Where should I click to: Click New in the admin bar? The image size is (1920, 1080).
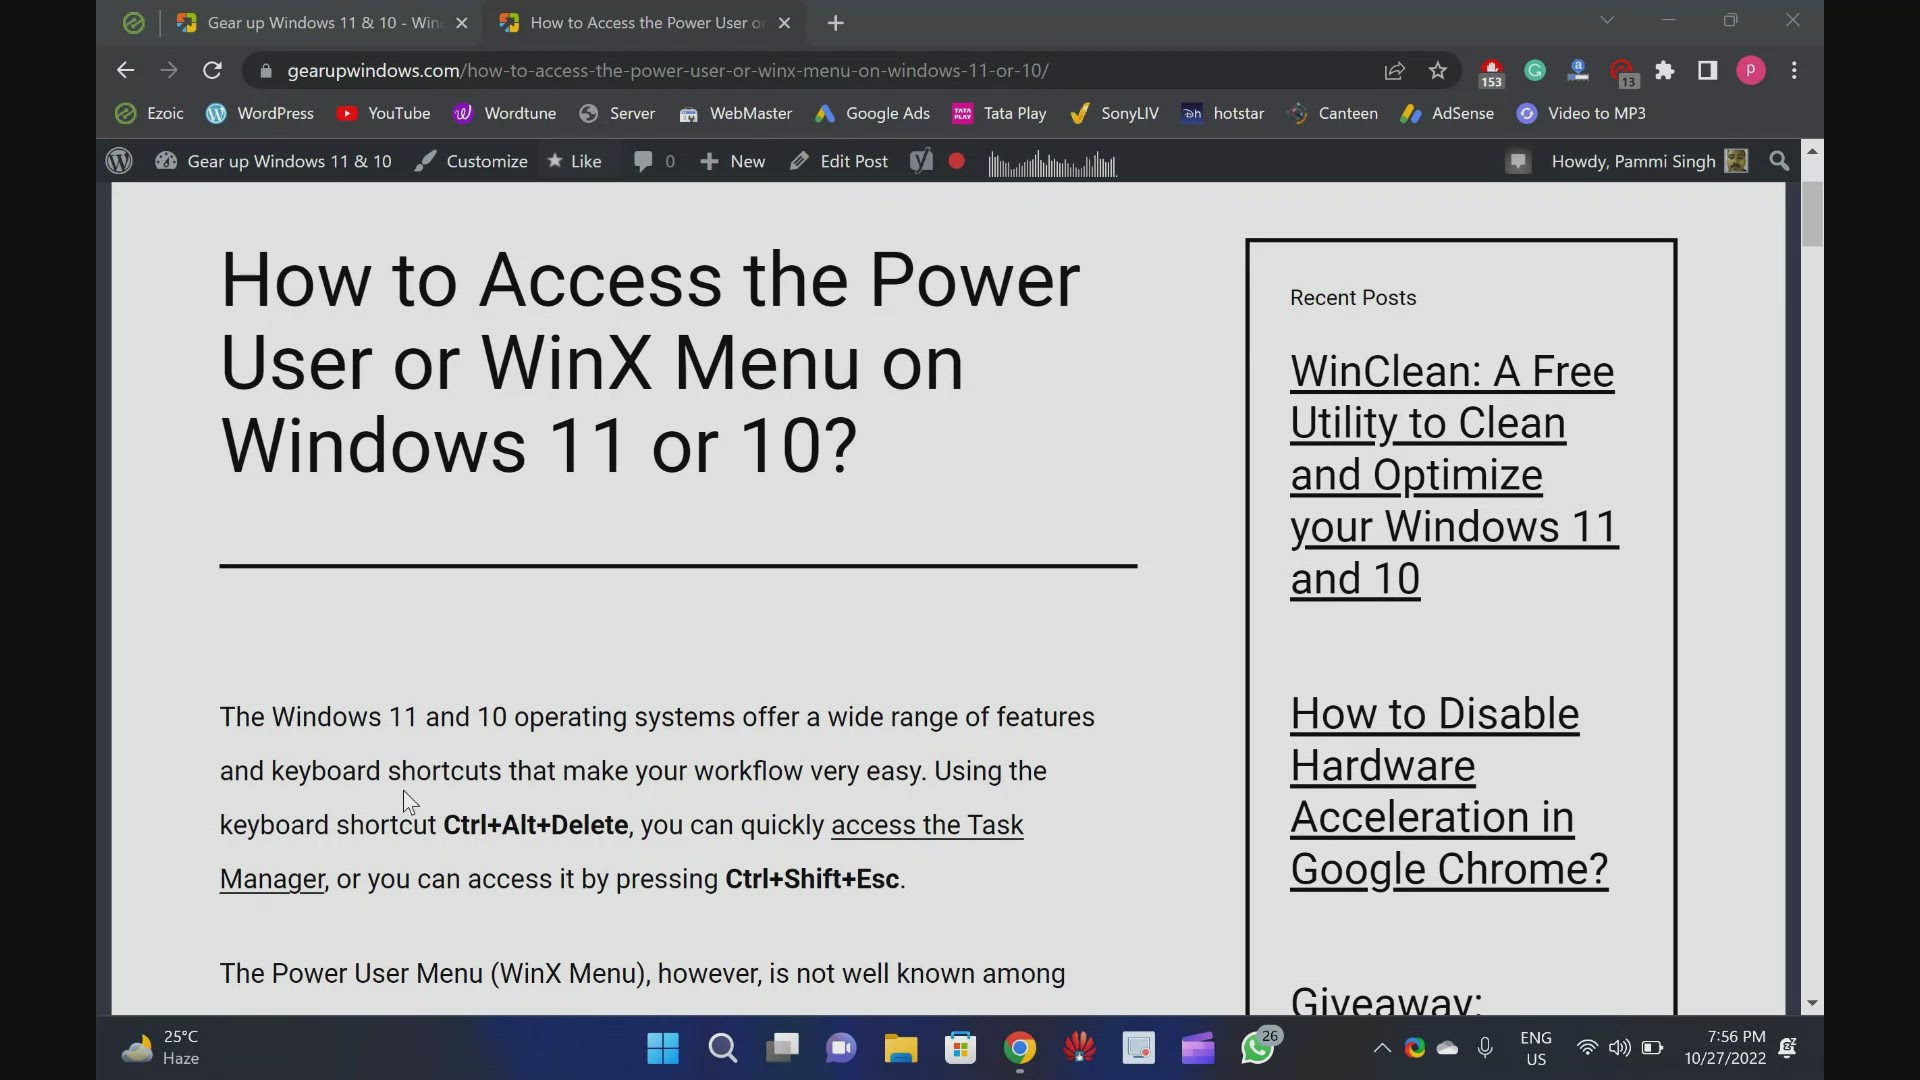tap(732, 161)
